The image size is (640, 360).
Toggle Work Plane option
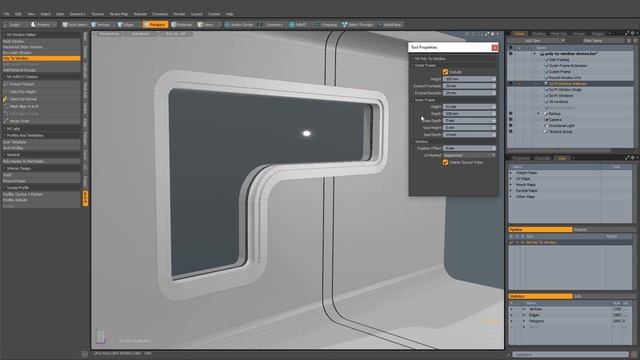pos(390,25)
